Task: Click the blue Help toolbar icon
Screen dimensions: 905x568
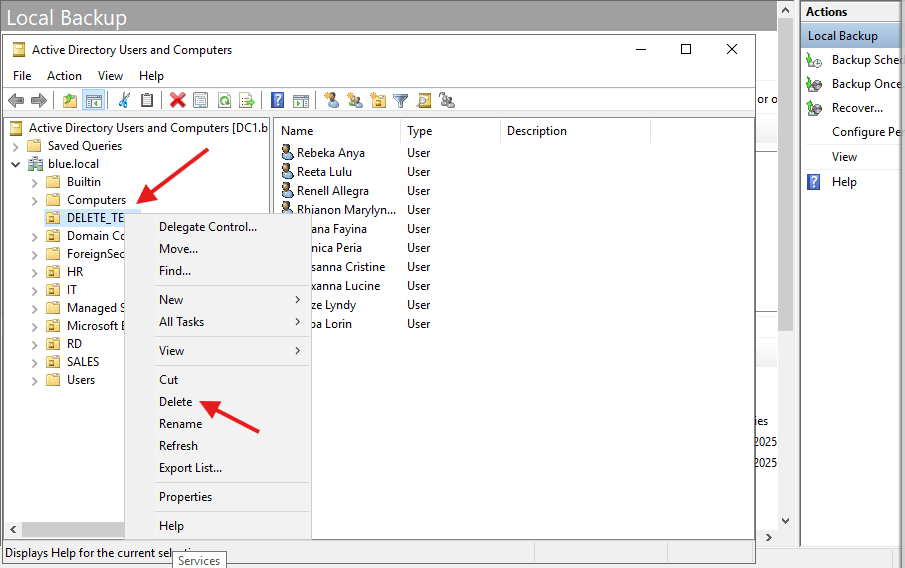Action: (277, 100)
